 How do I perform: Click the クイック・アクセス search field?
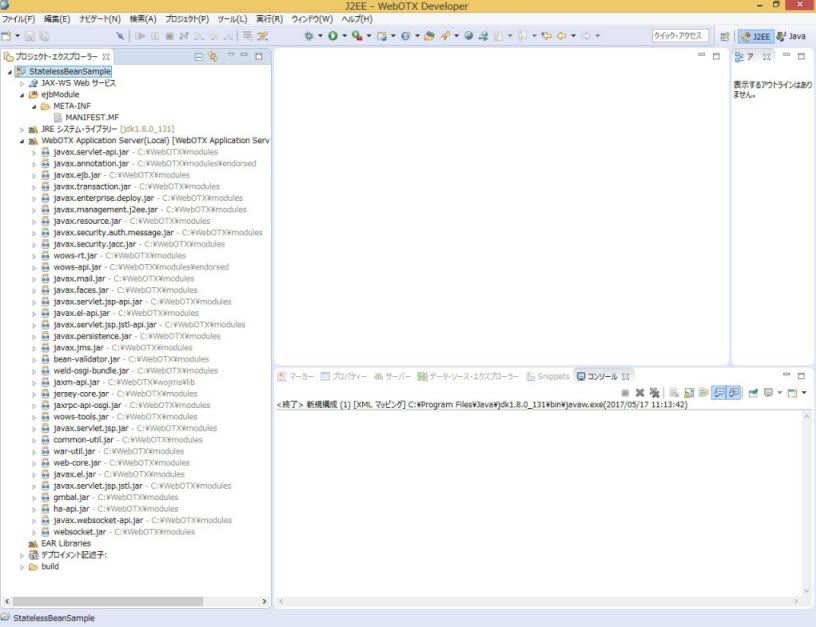click(x=680, y=35)
